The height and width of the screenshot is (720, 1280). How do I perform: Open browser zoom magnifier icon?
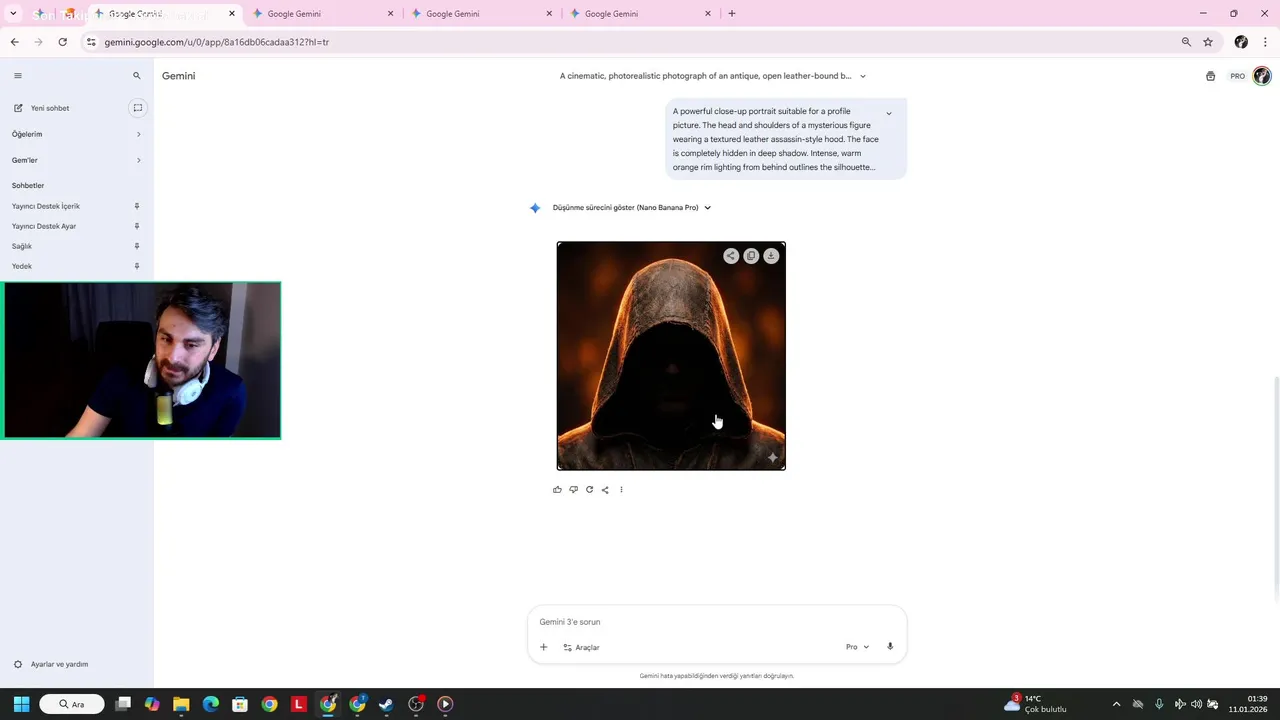(x=1186, y=42)
